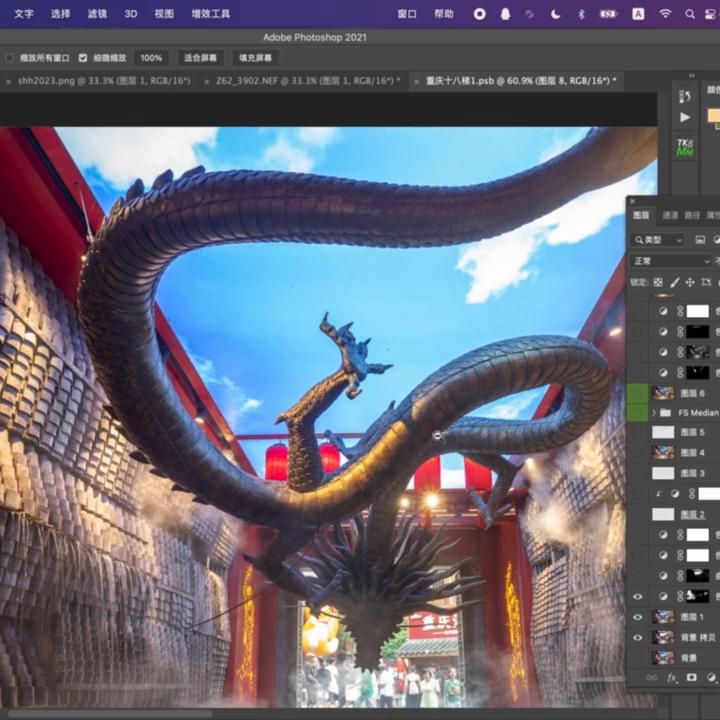This screenshot has height=720, width=720.
Task: Click the TK8 Mм panel icon
Action: tap(685, 146)
